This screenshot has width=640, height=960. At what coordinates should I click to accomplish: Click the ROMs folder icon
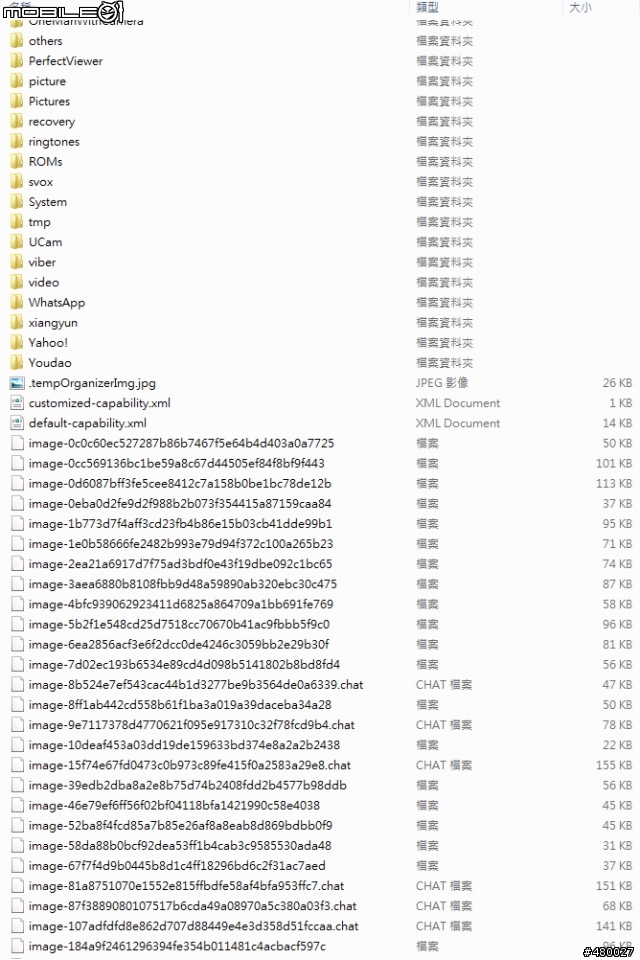tap(17, 162)
